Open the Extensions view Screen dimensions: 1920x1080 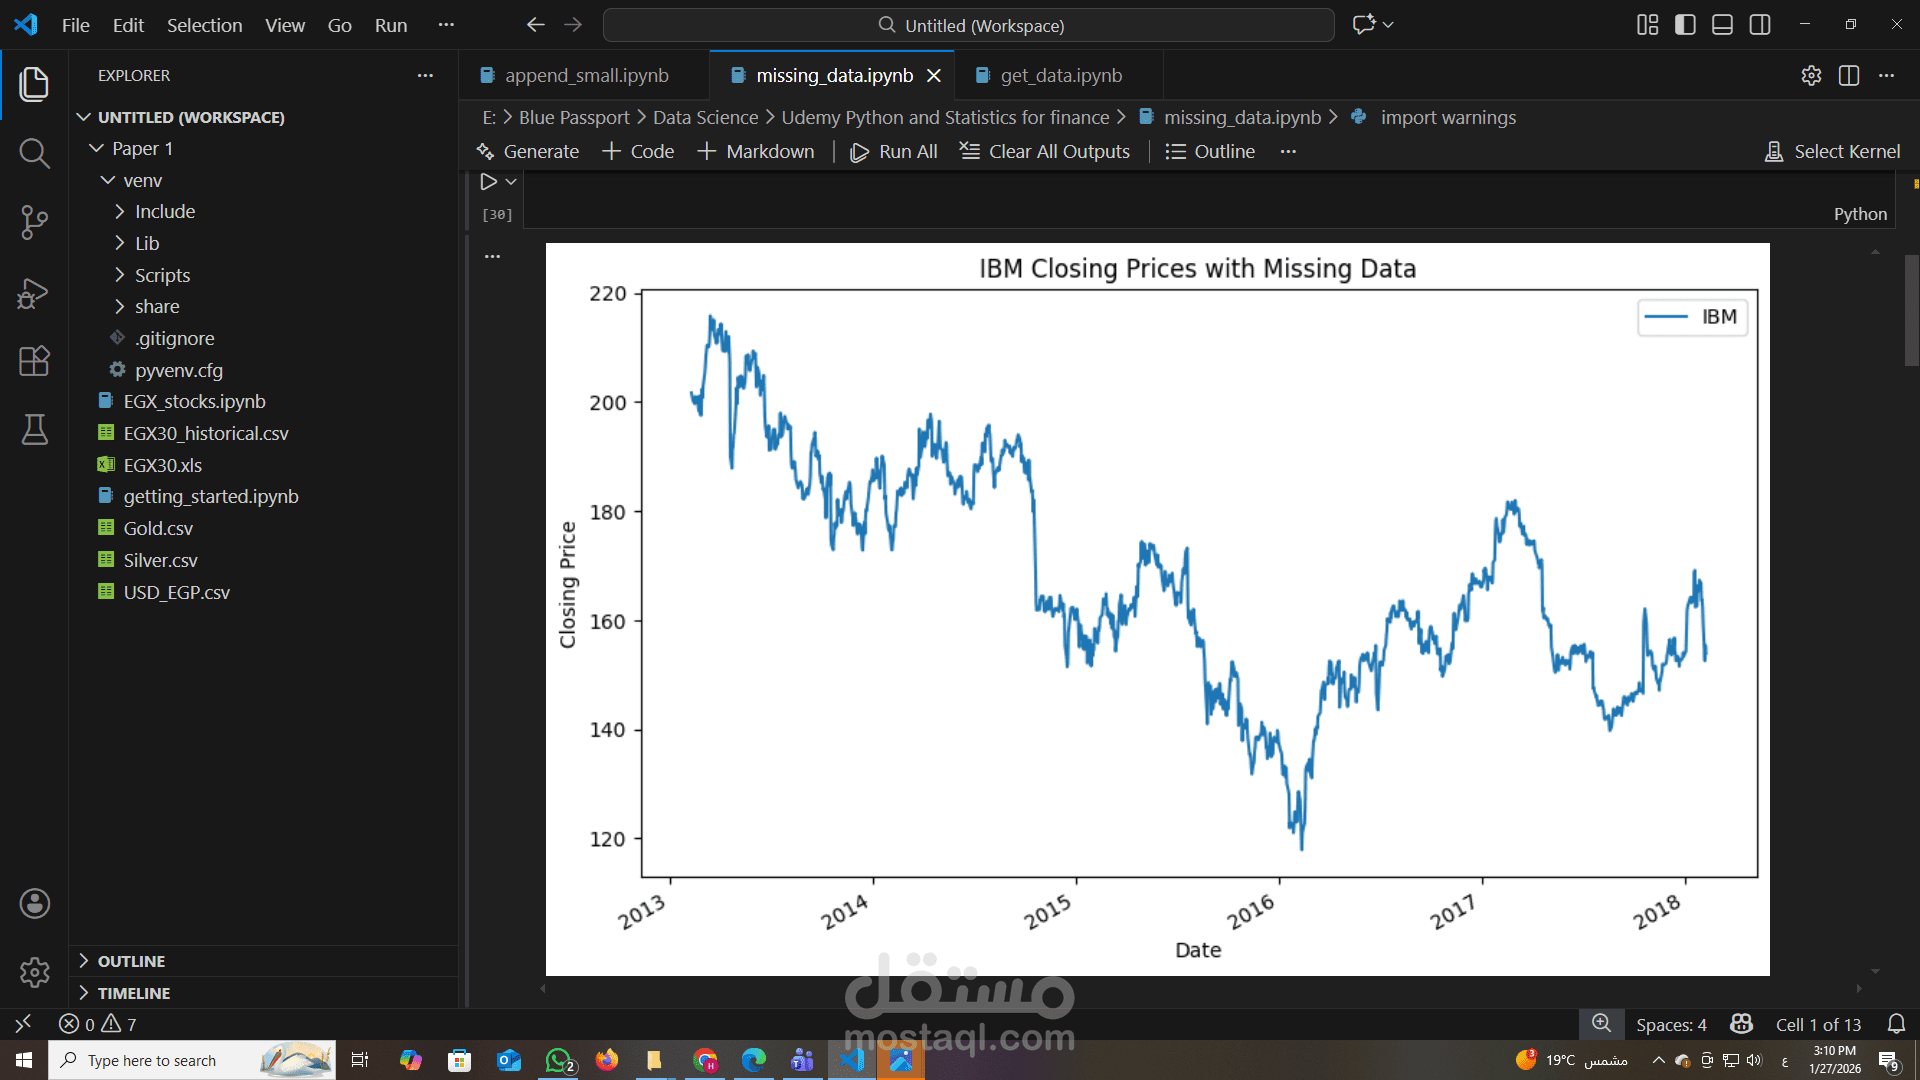[x=34, y=361]
